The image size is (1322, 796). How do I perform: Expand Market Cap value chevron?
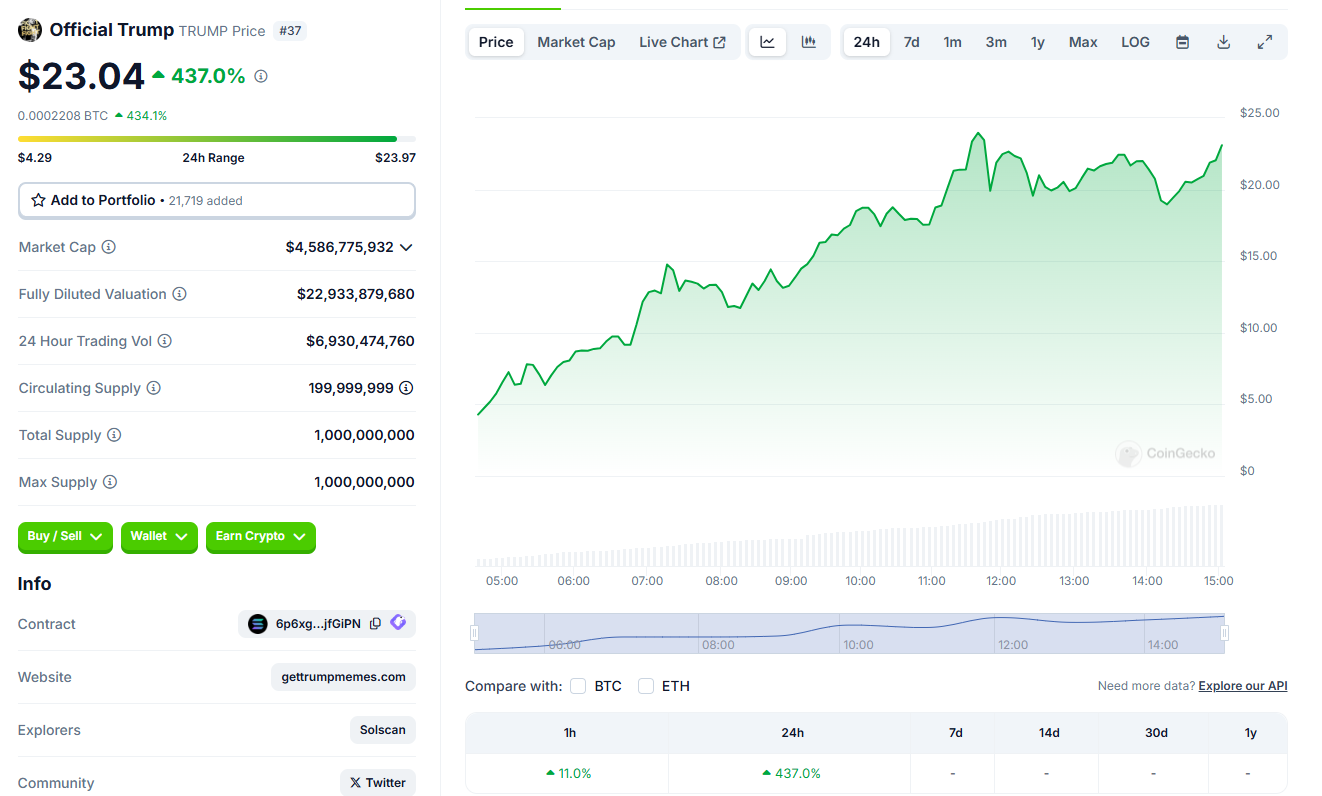pyautogui.click(x=406, y=247)
